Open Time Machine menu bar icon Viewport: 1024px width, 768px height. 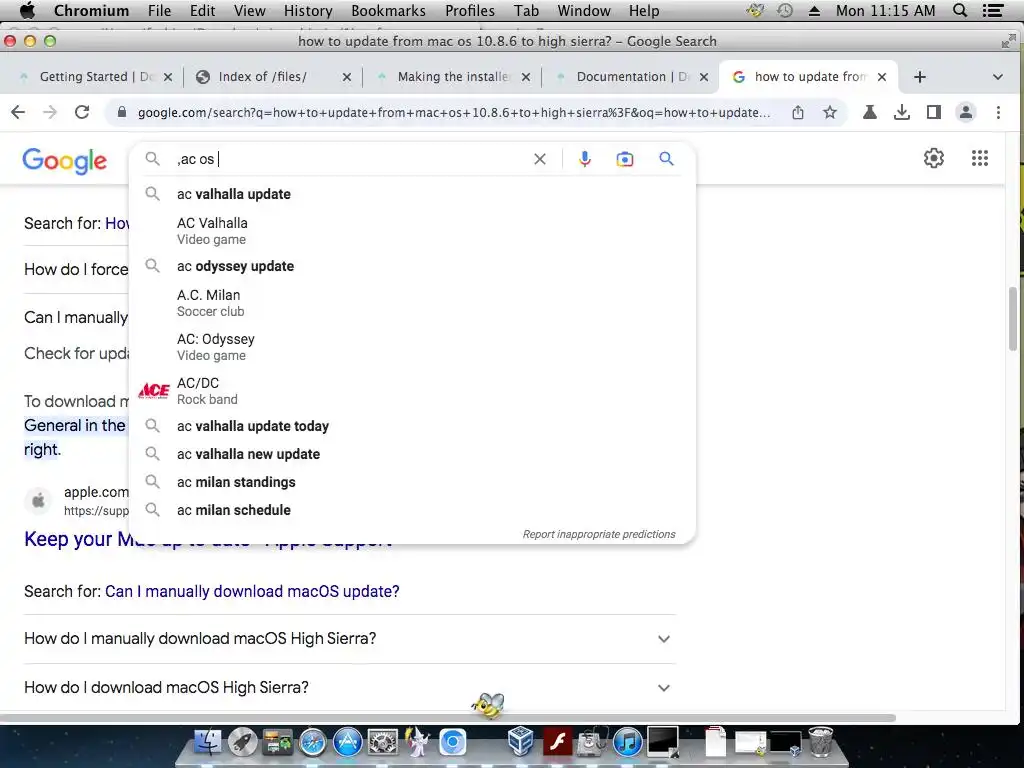[x=785, y=10]
